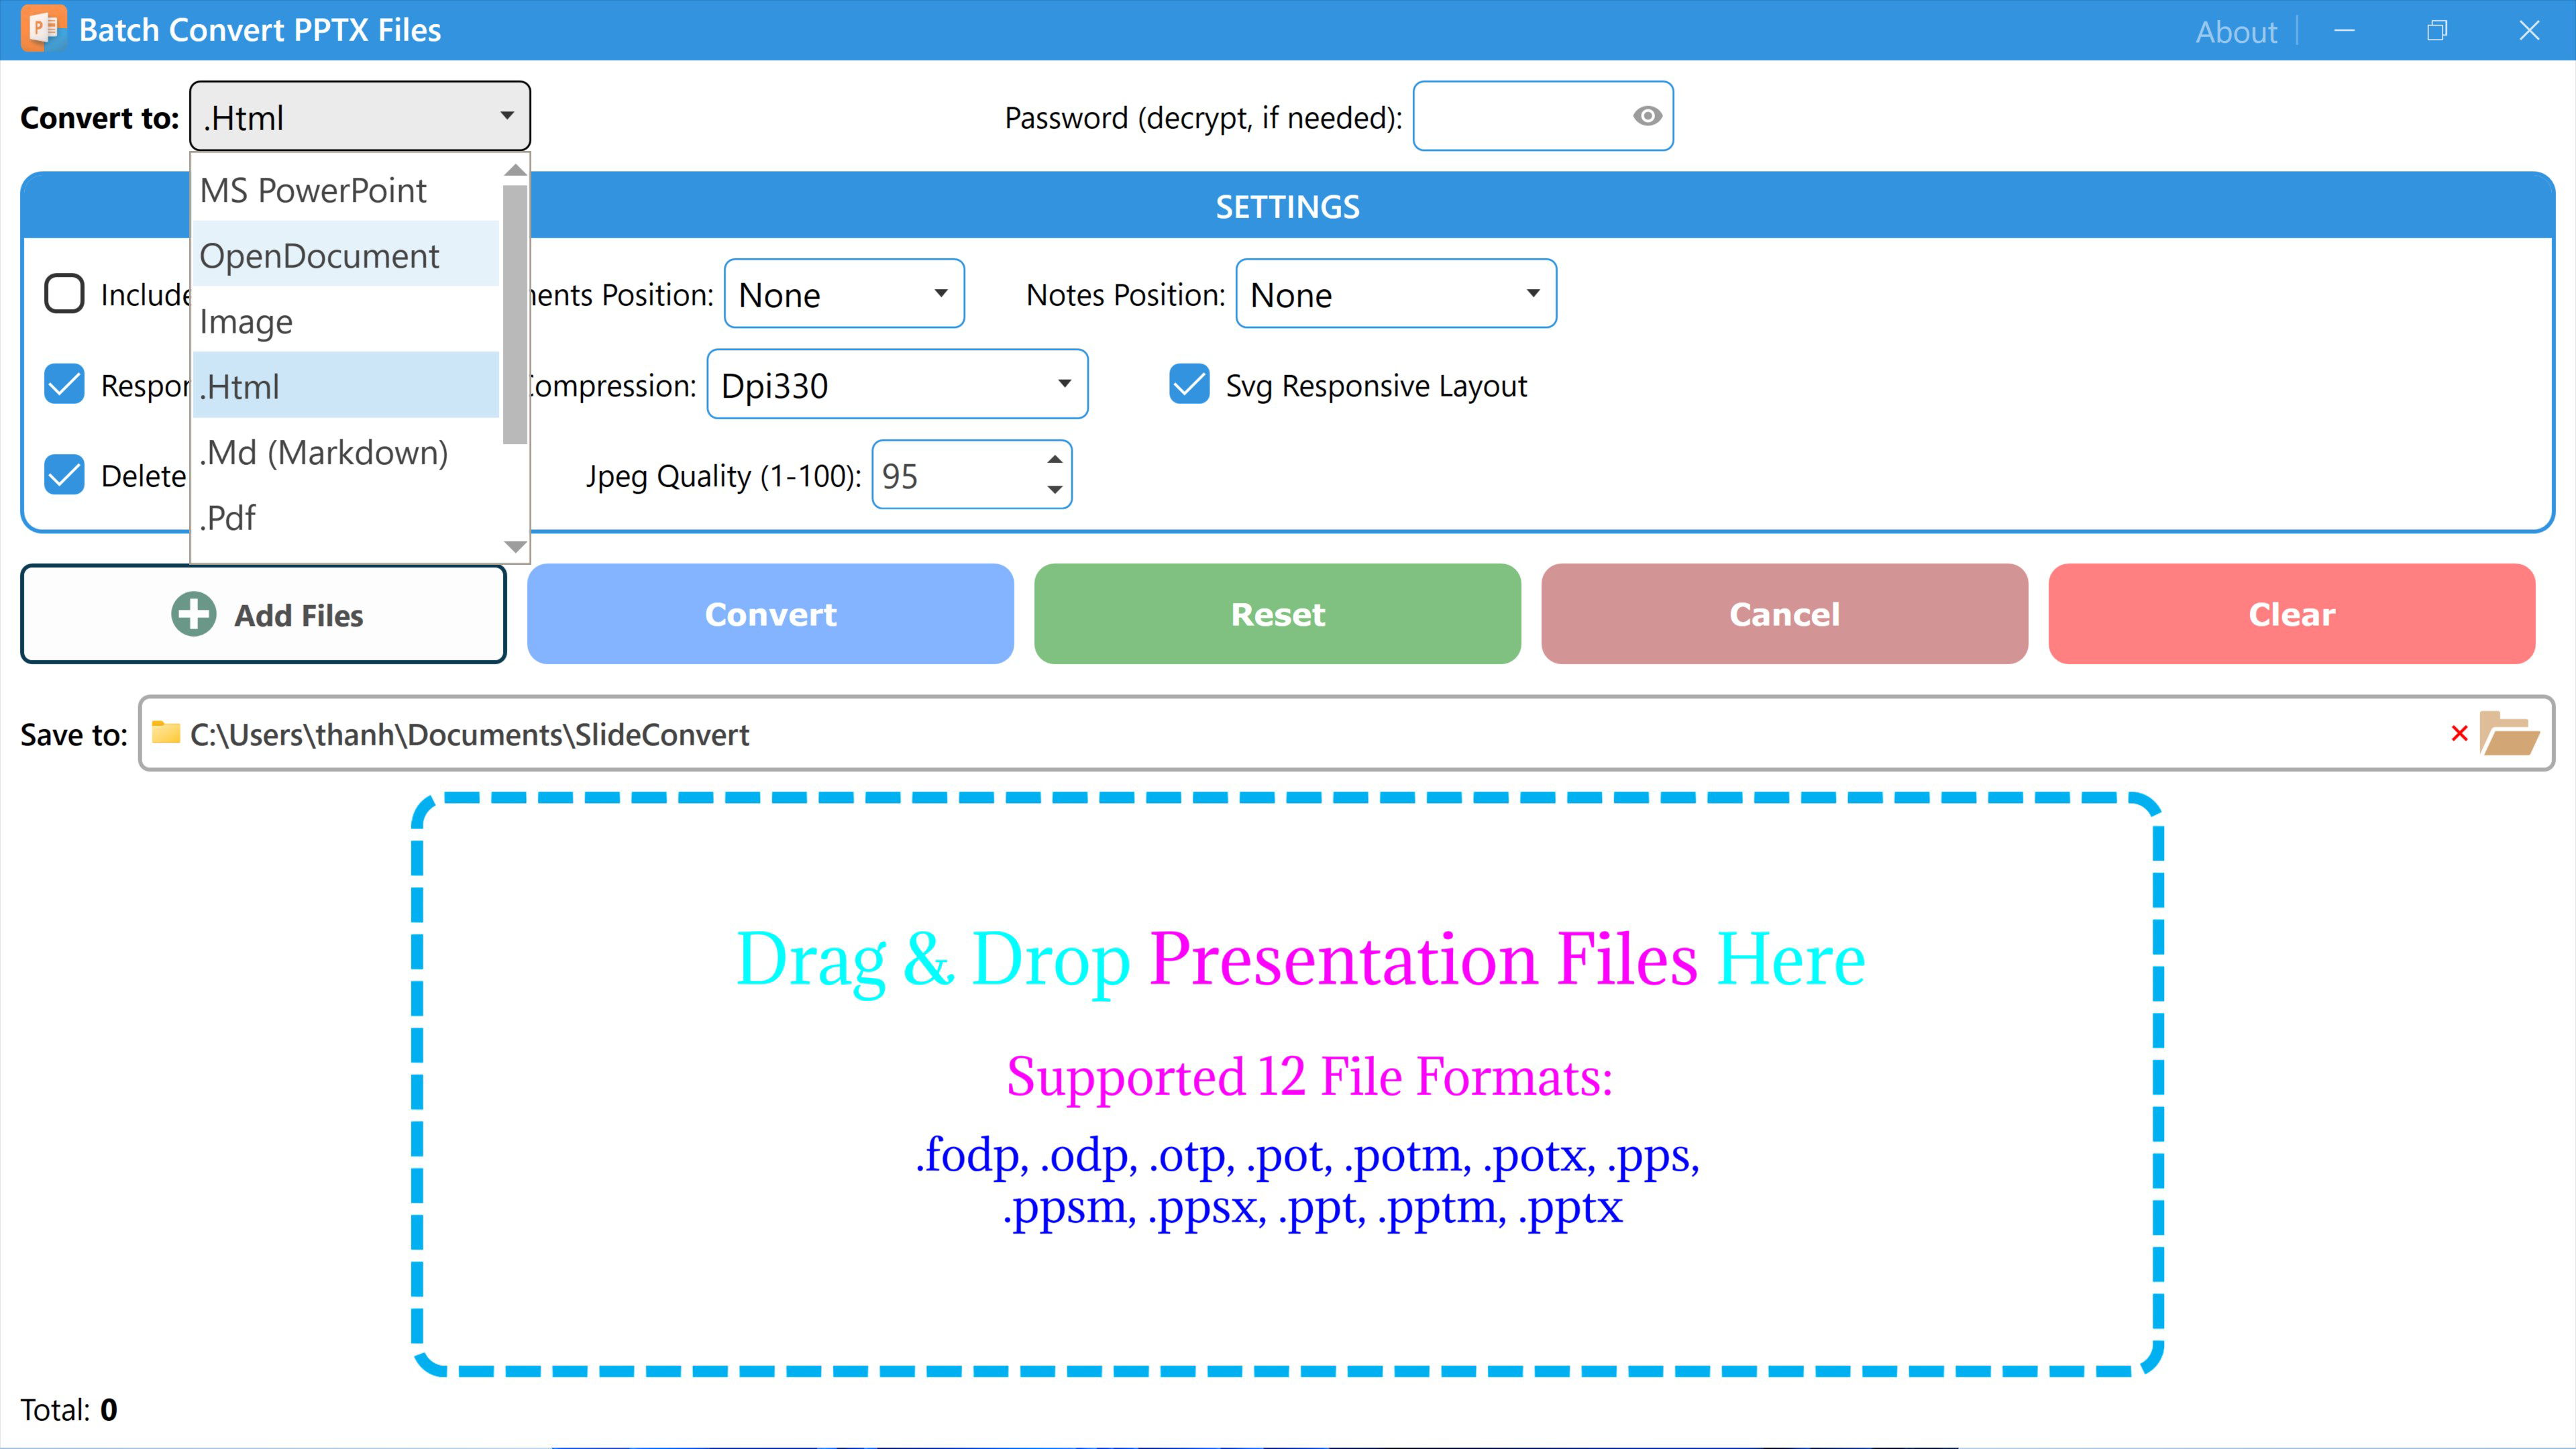Increase Jpeg Quality with up arrow
The height and width of the screenshot is (1449, 2576).
(x=1054, y=459)
